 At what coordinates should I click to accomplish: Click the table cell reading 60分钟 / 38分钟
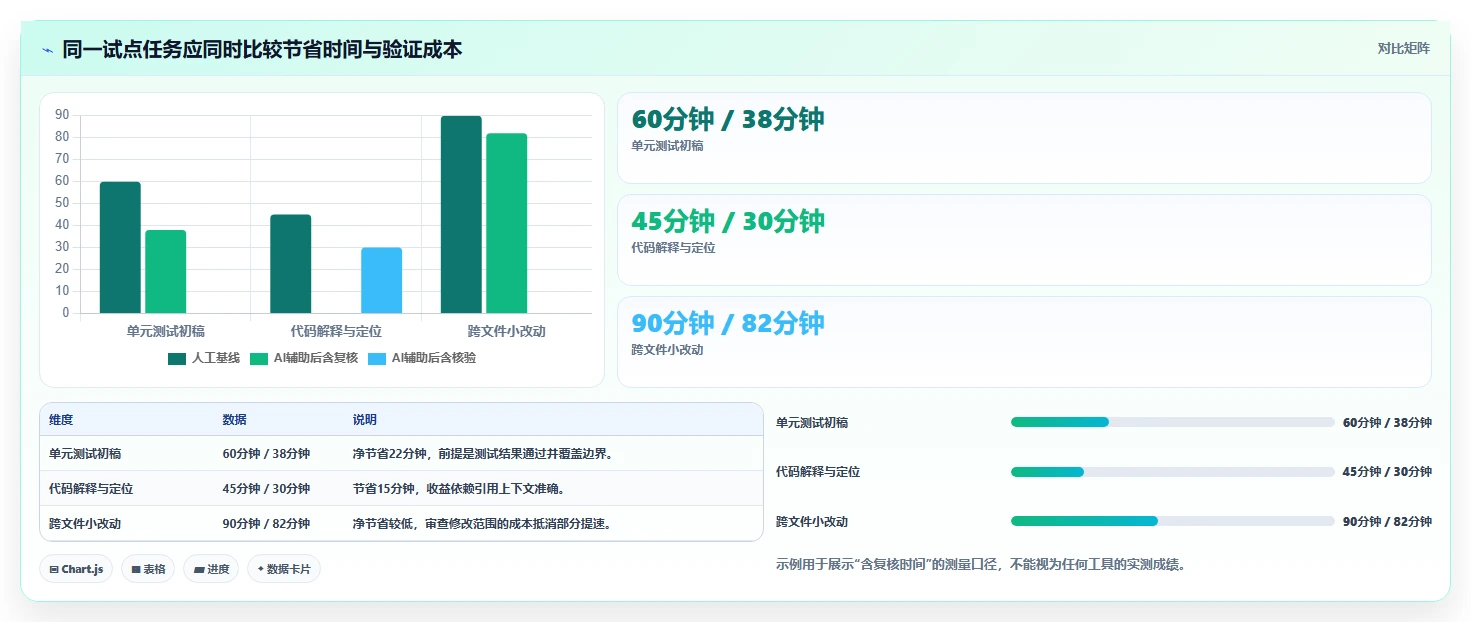coord(266,454)
